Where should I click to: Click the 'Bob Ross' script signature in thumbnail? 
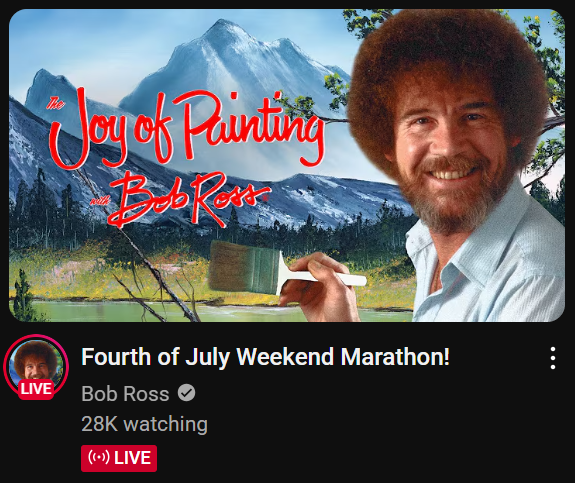(x=187, y=199)
